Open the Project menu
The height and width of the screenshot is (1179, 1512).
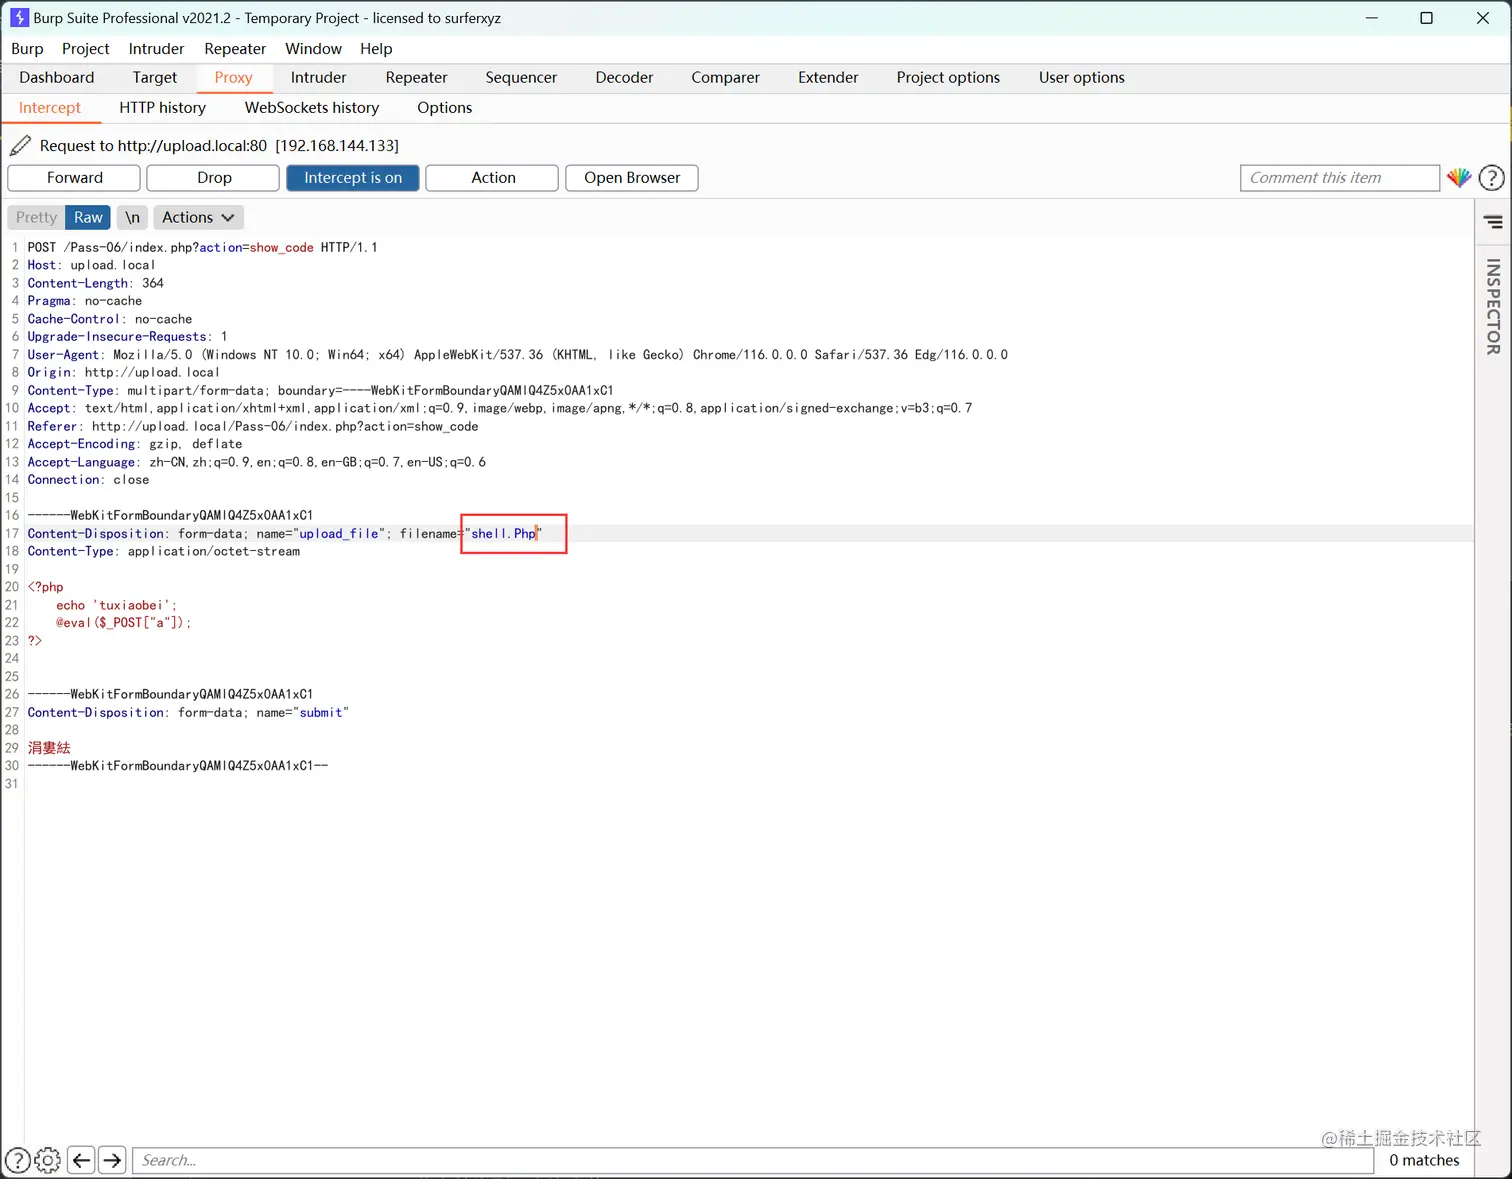click(86, 49)
